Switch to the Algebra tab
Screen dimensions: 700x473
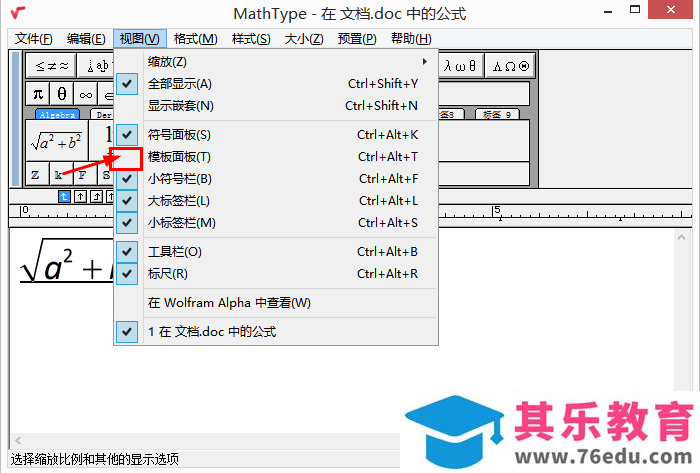pyautogui.click(x=57, y=115)
